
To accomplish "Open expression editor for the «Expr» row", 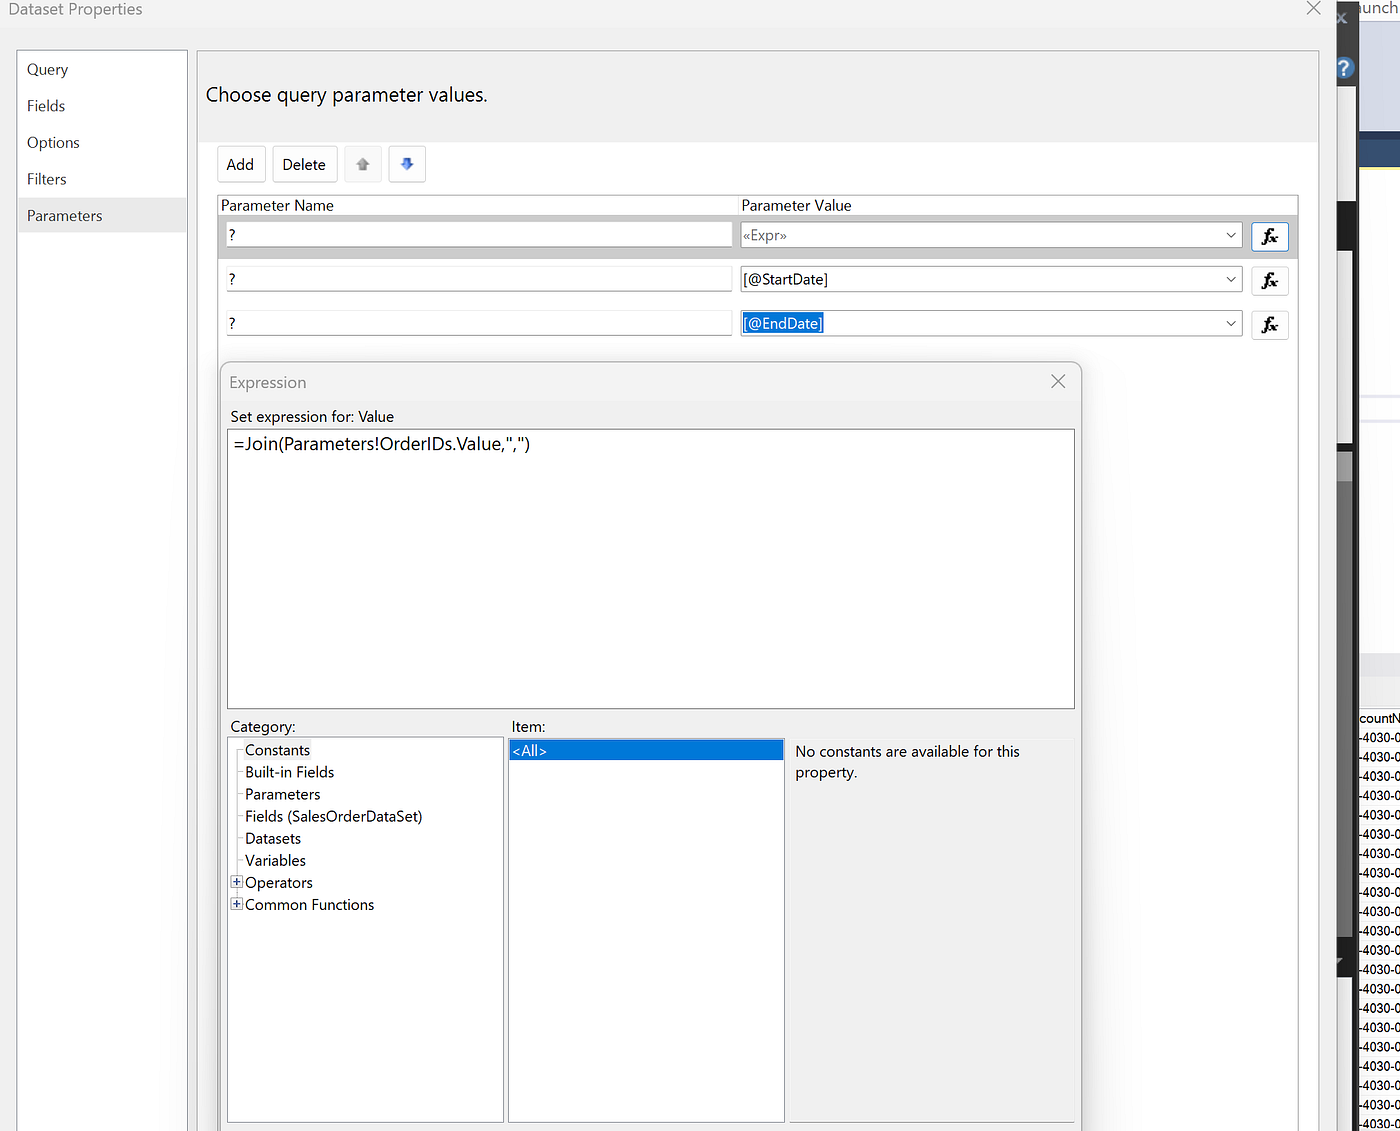I will (x=1270, y=237).
